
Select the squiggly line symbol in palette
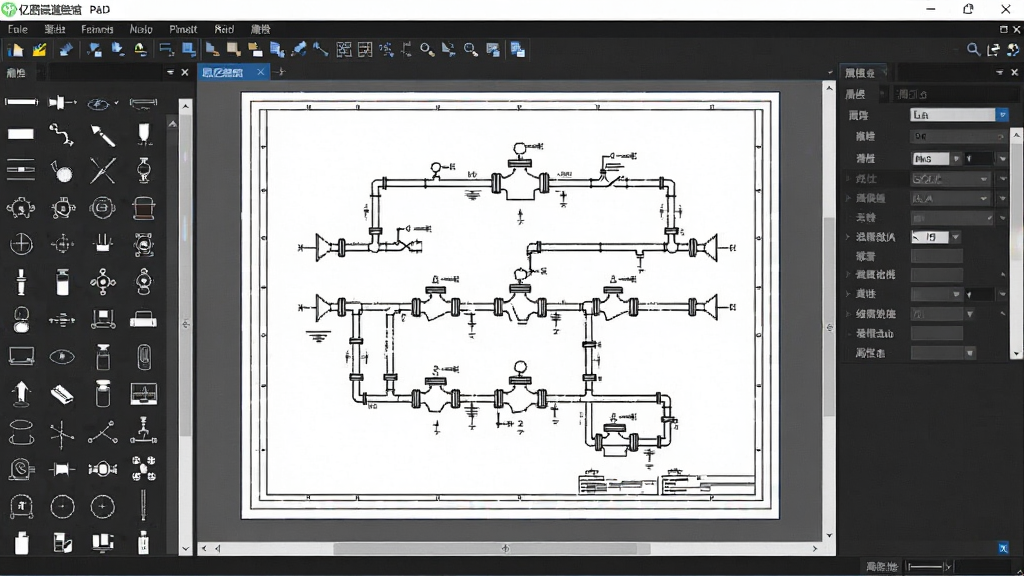[x=62, y=135]
